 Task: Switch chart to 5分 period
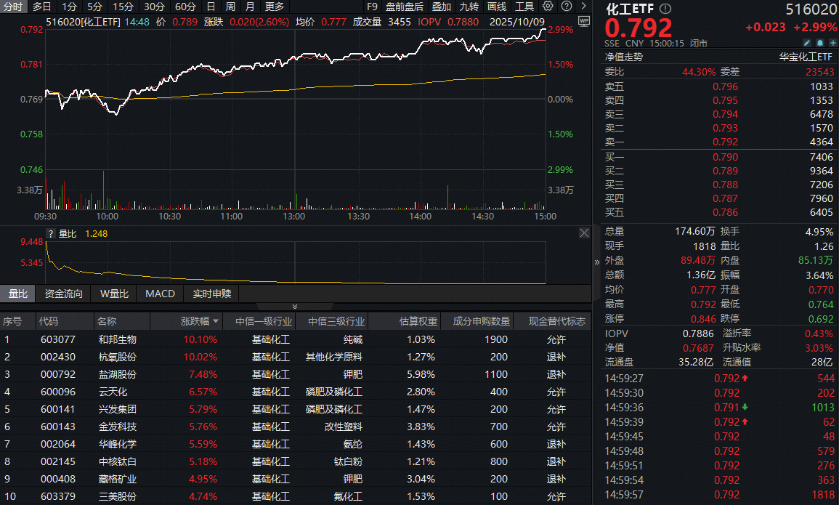click(x=94, y=6)
